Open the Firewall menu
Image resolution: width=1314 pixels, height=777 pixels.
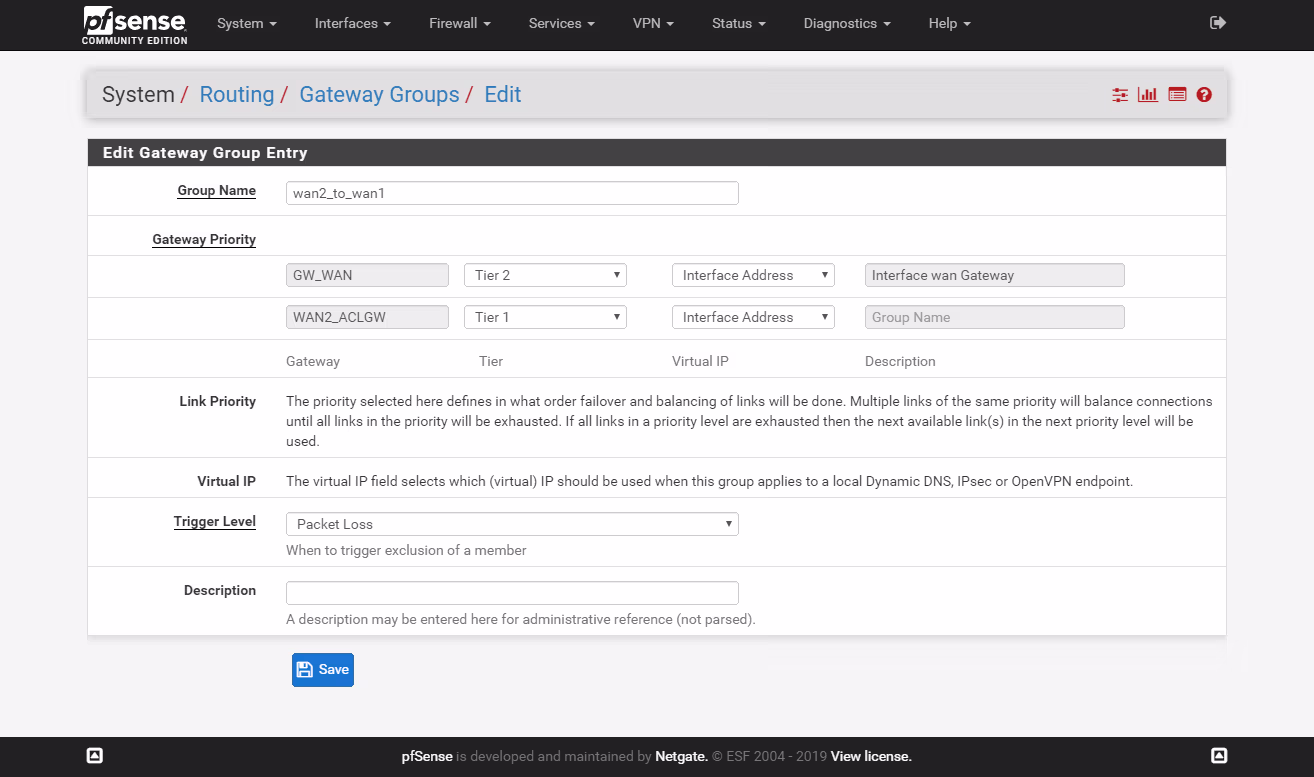460,23
